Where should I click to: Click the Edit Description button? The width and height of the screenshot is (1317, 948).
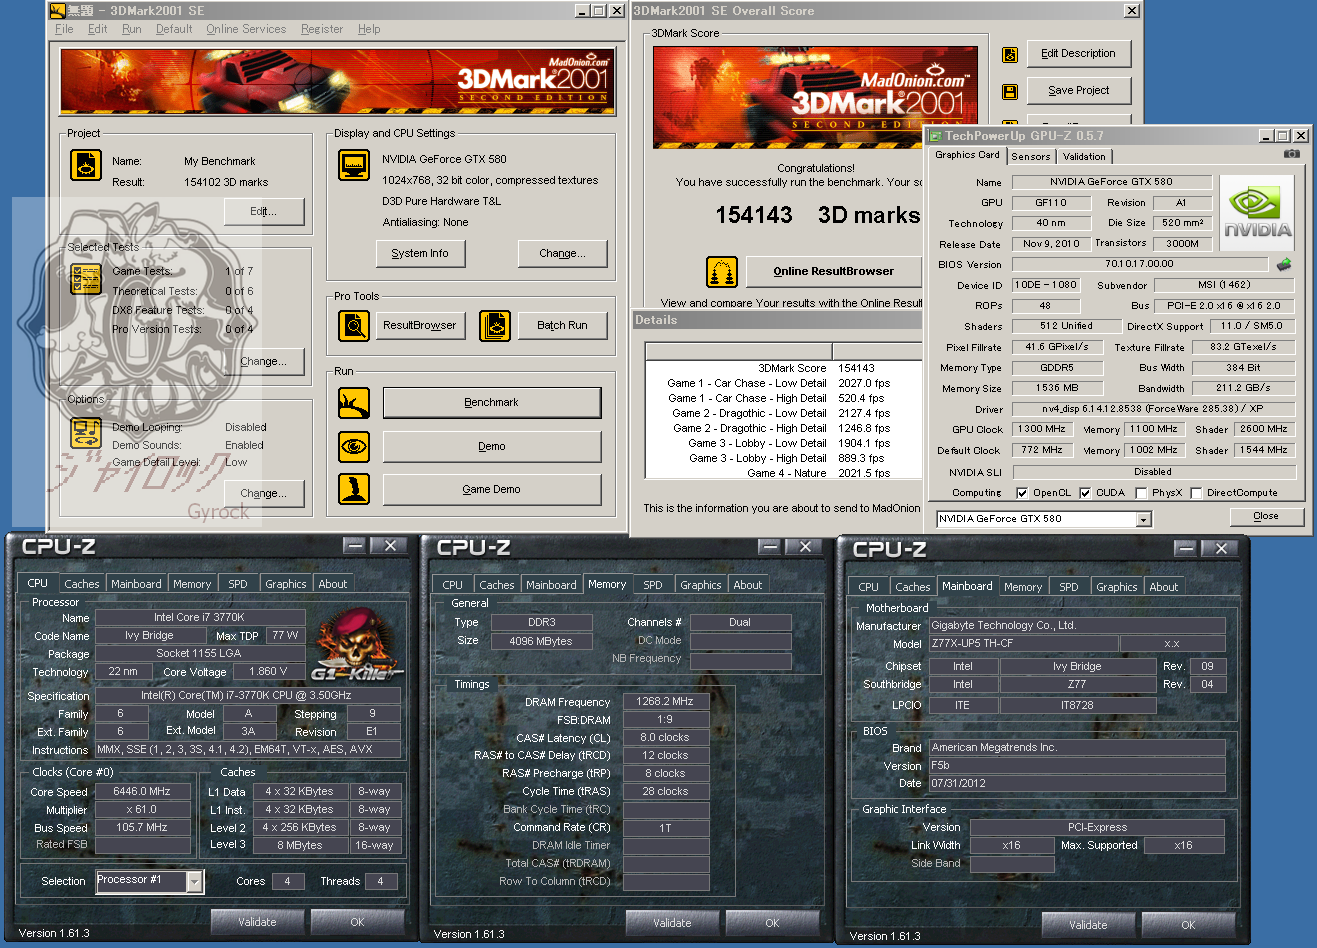[x=1079, y=54]
